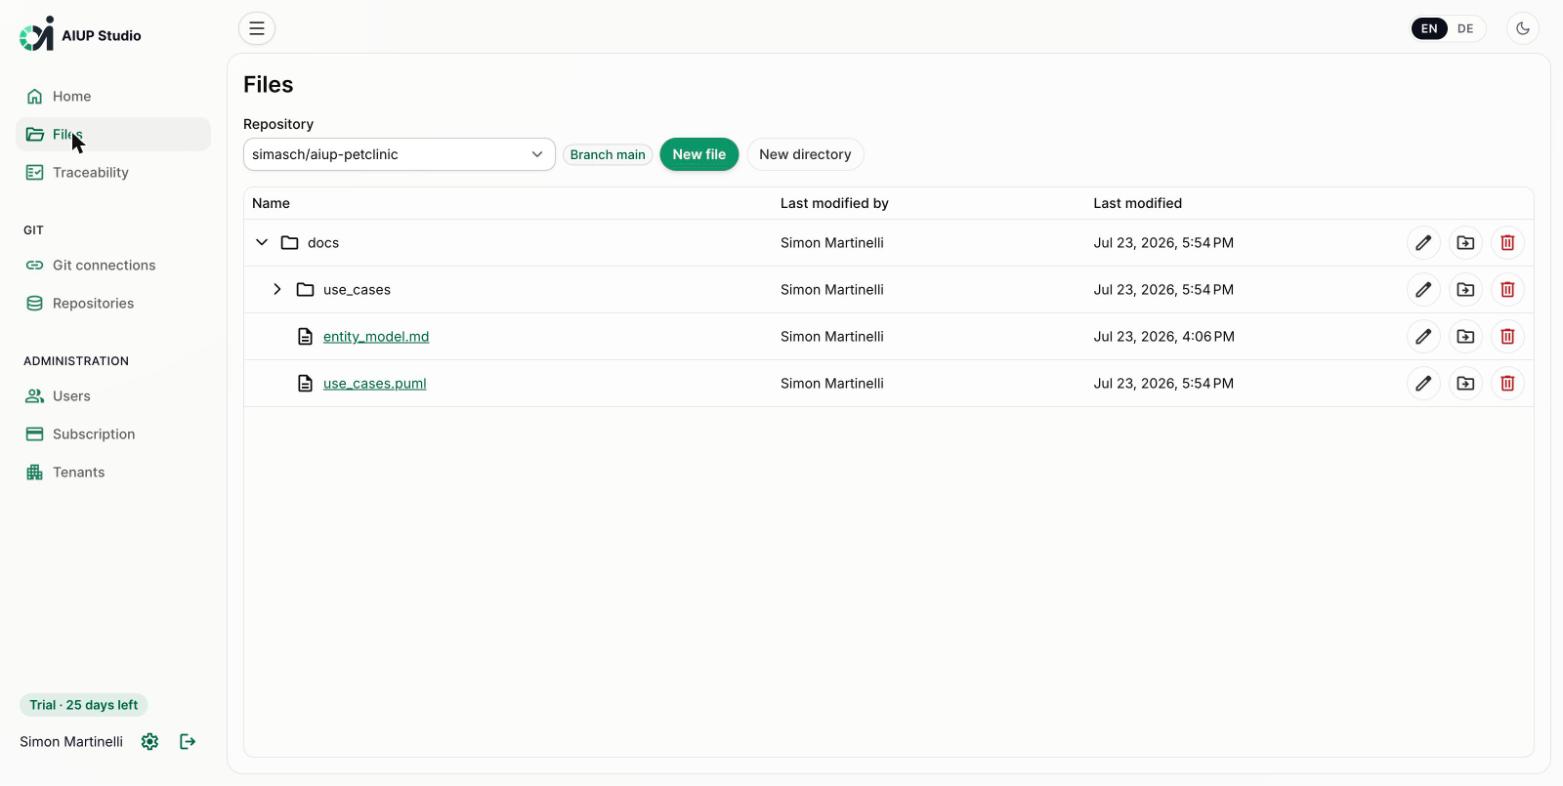Delete the docs folder via trash icon
Image resolution: width=1563 pixels, height=786 pixels.
(1507, 243)
